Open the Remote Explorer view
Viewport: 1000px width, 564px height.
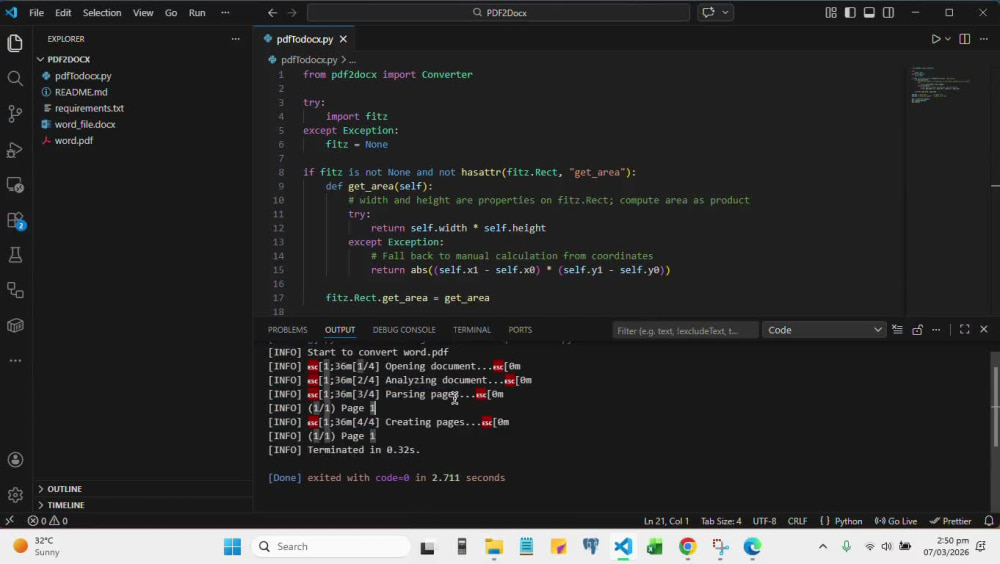[15, 186]
